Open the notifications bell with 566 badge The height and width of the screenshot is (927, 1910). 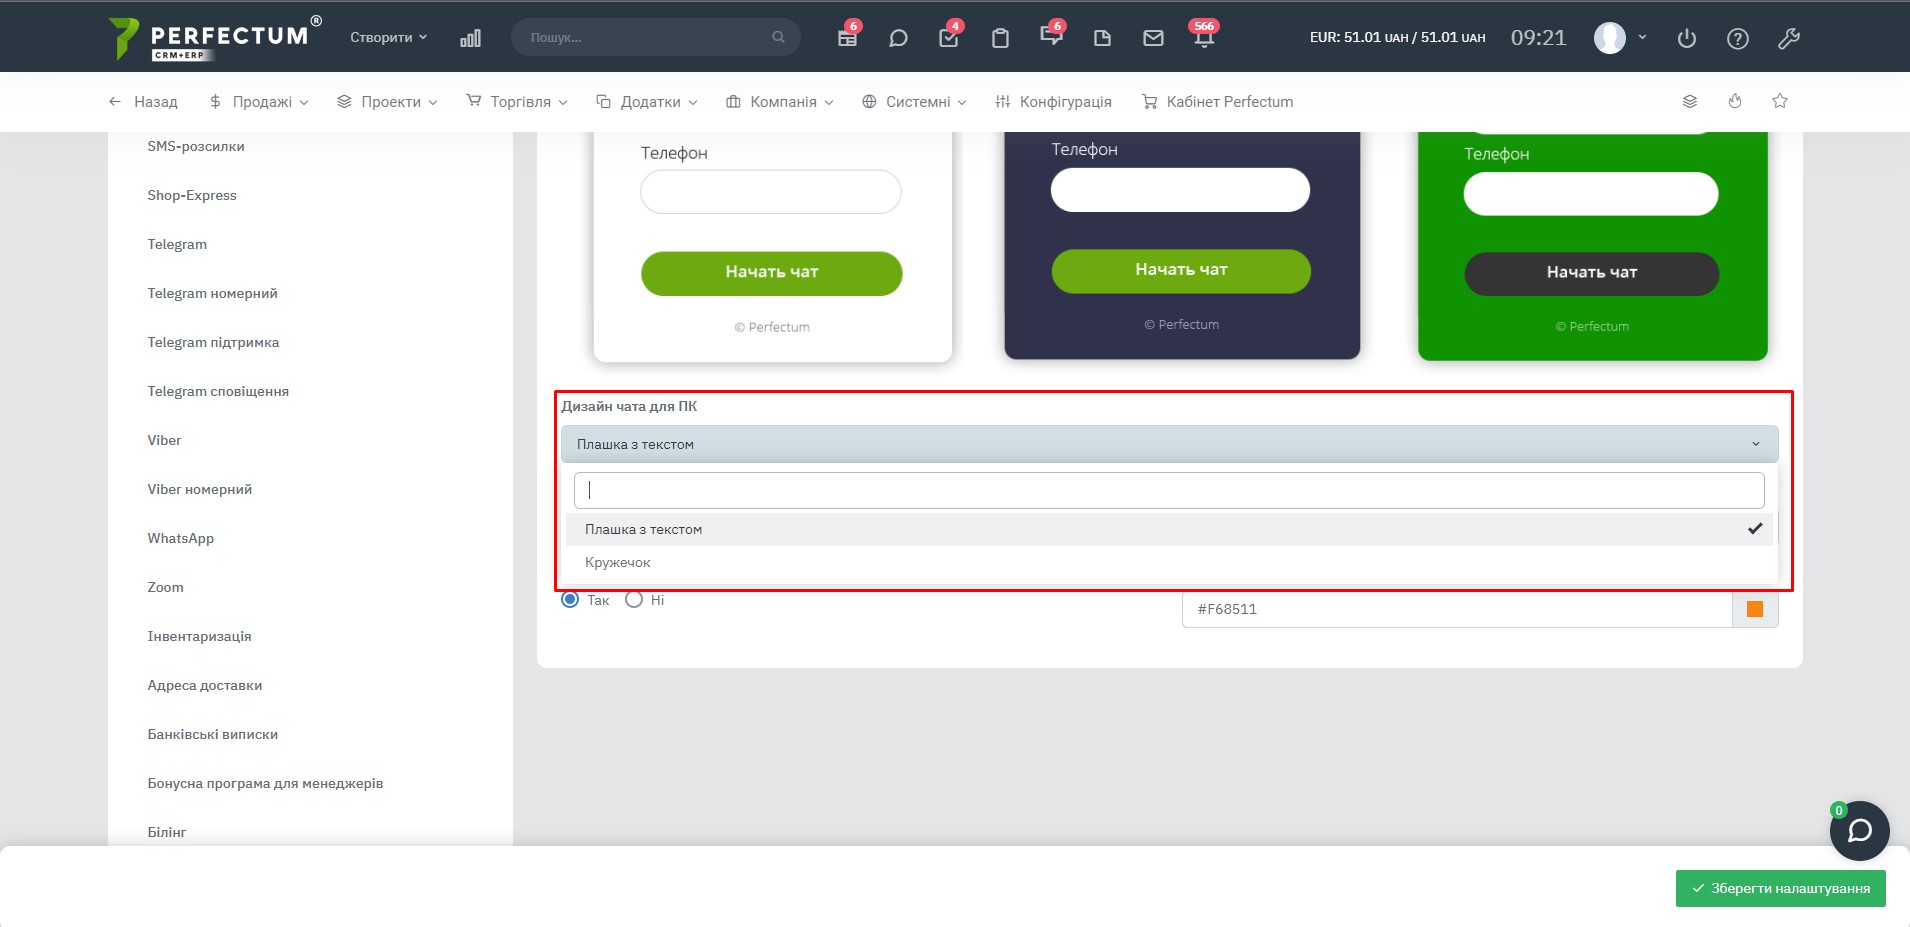(x=1204, y=38)
